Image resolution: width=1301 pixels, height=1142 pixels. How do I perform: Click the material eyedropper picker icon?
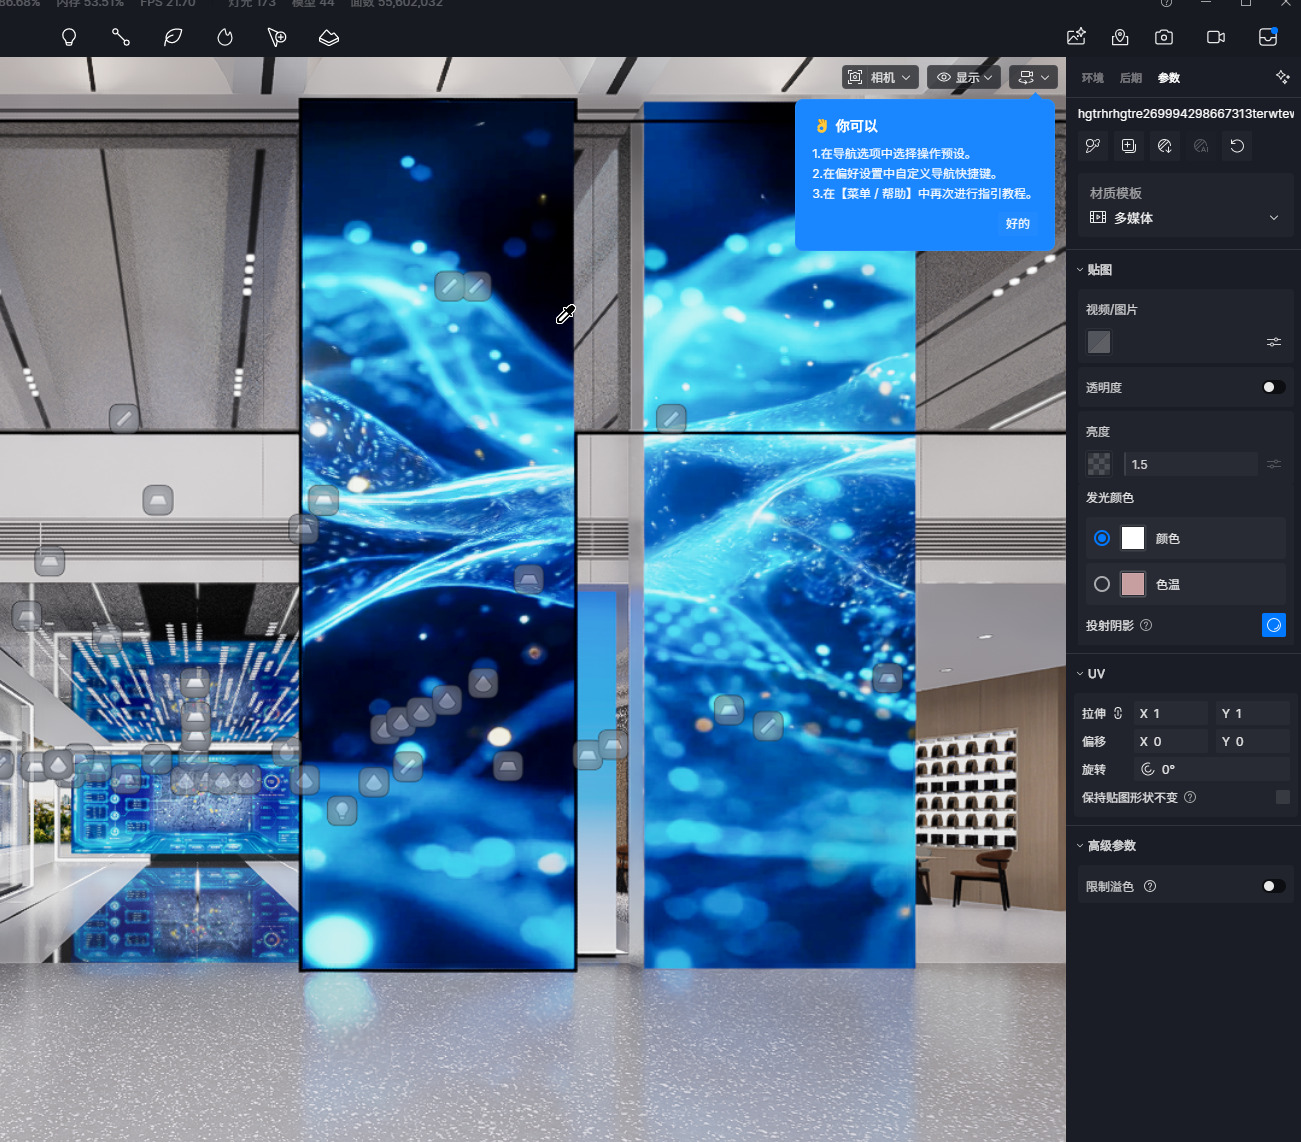click(1093, 146)
